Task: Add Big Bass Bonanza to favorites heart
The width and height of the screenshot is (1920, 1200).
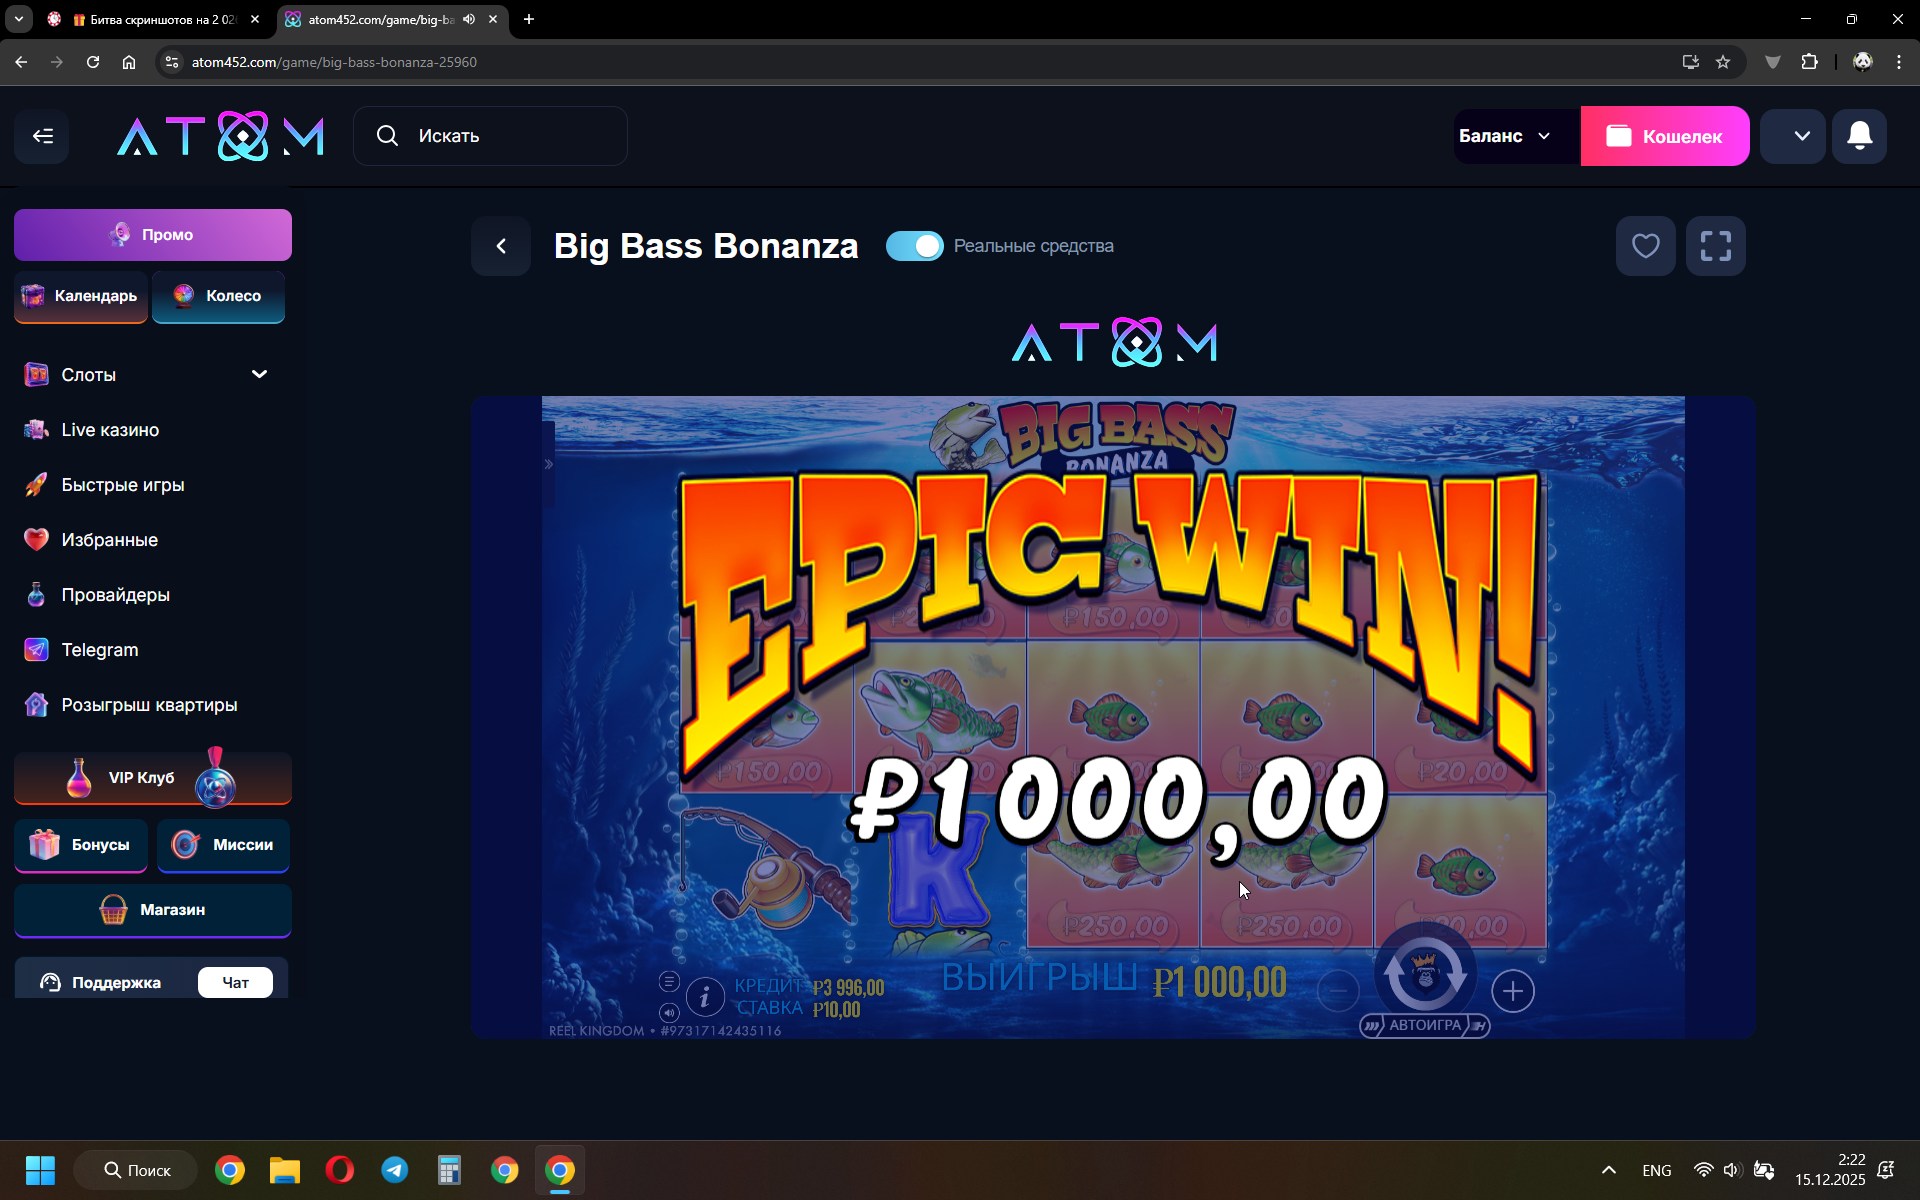Action: point(1645,246)
